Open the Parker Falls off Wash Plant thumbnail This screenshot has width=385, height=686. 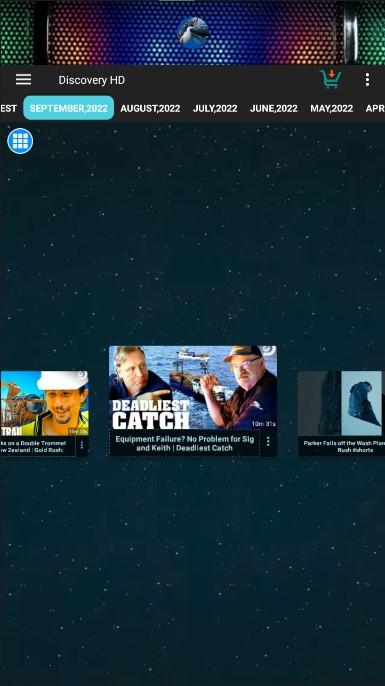(x=341, y=404)
